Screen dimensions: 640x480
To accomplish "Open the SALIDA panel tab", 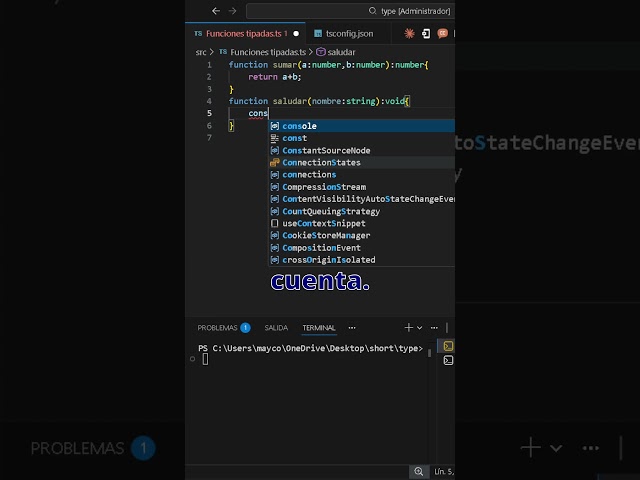I will [x=276, y=328].
